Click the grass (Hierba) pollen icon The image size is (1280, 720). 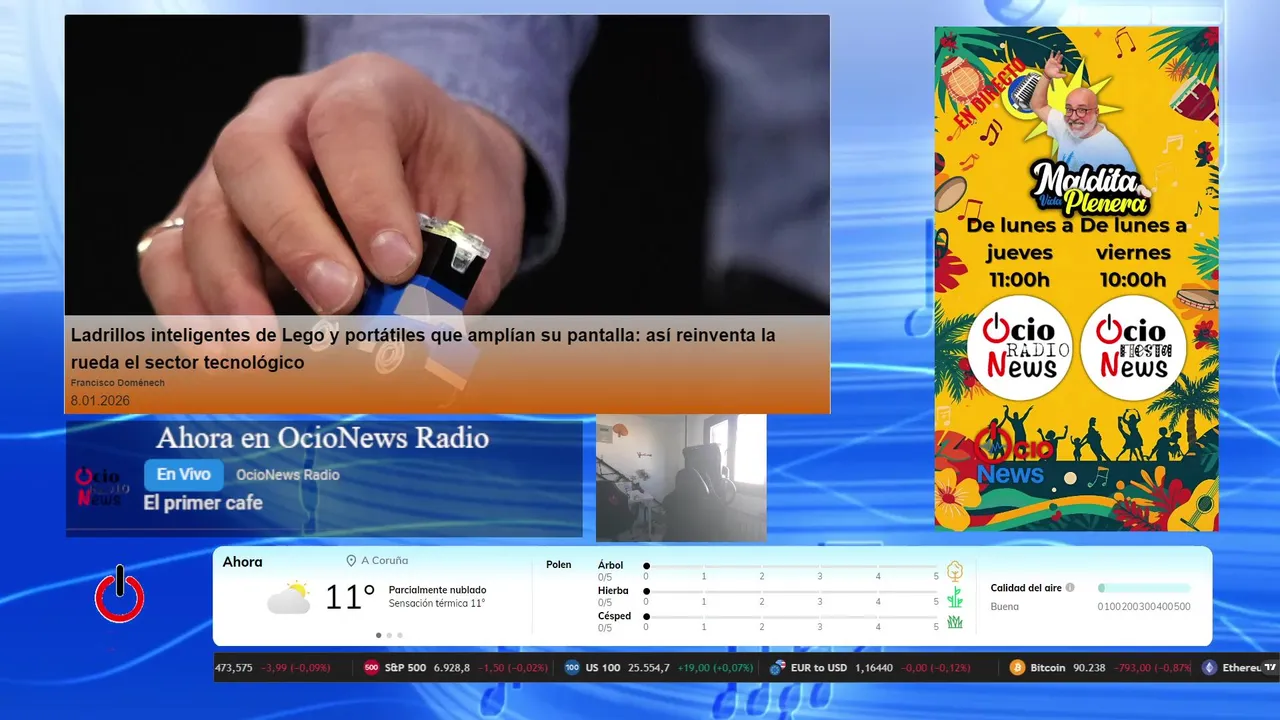coord(955,597)
